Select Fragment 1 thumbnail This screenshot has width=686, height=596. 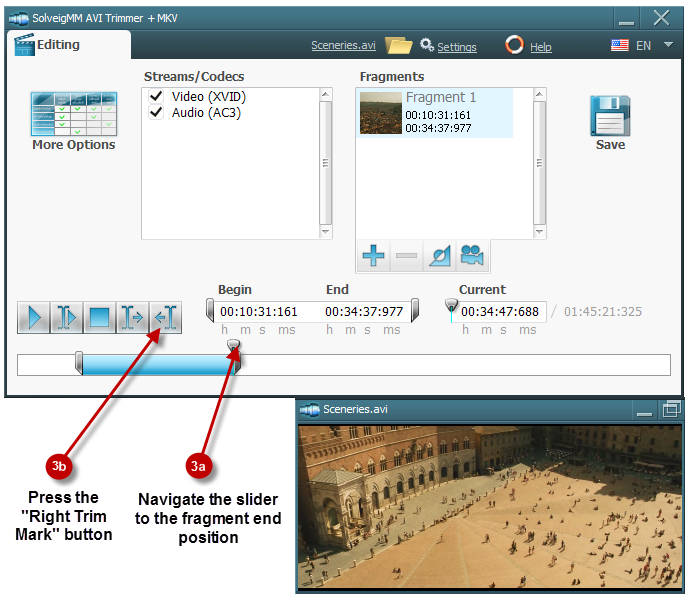coord(381,113)
